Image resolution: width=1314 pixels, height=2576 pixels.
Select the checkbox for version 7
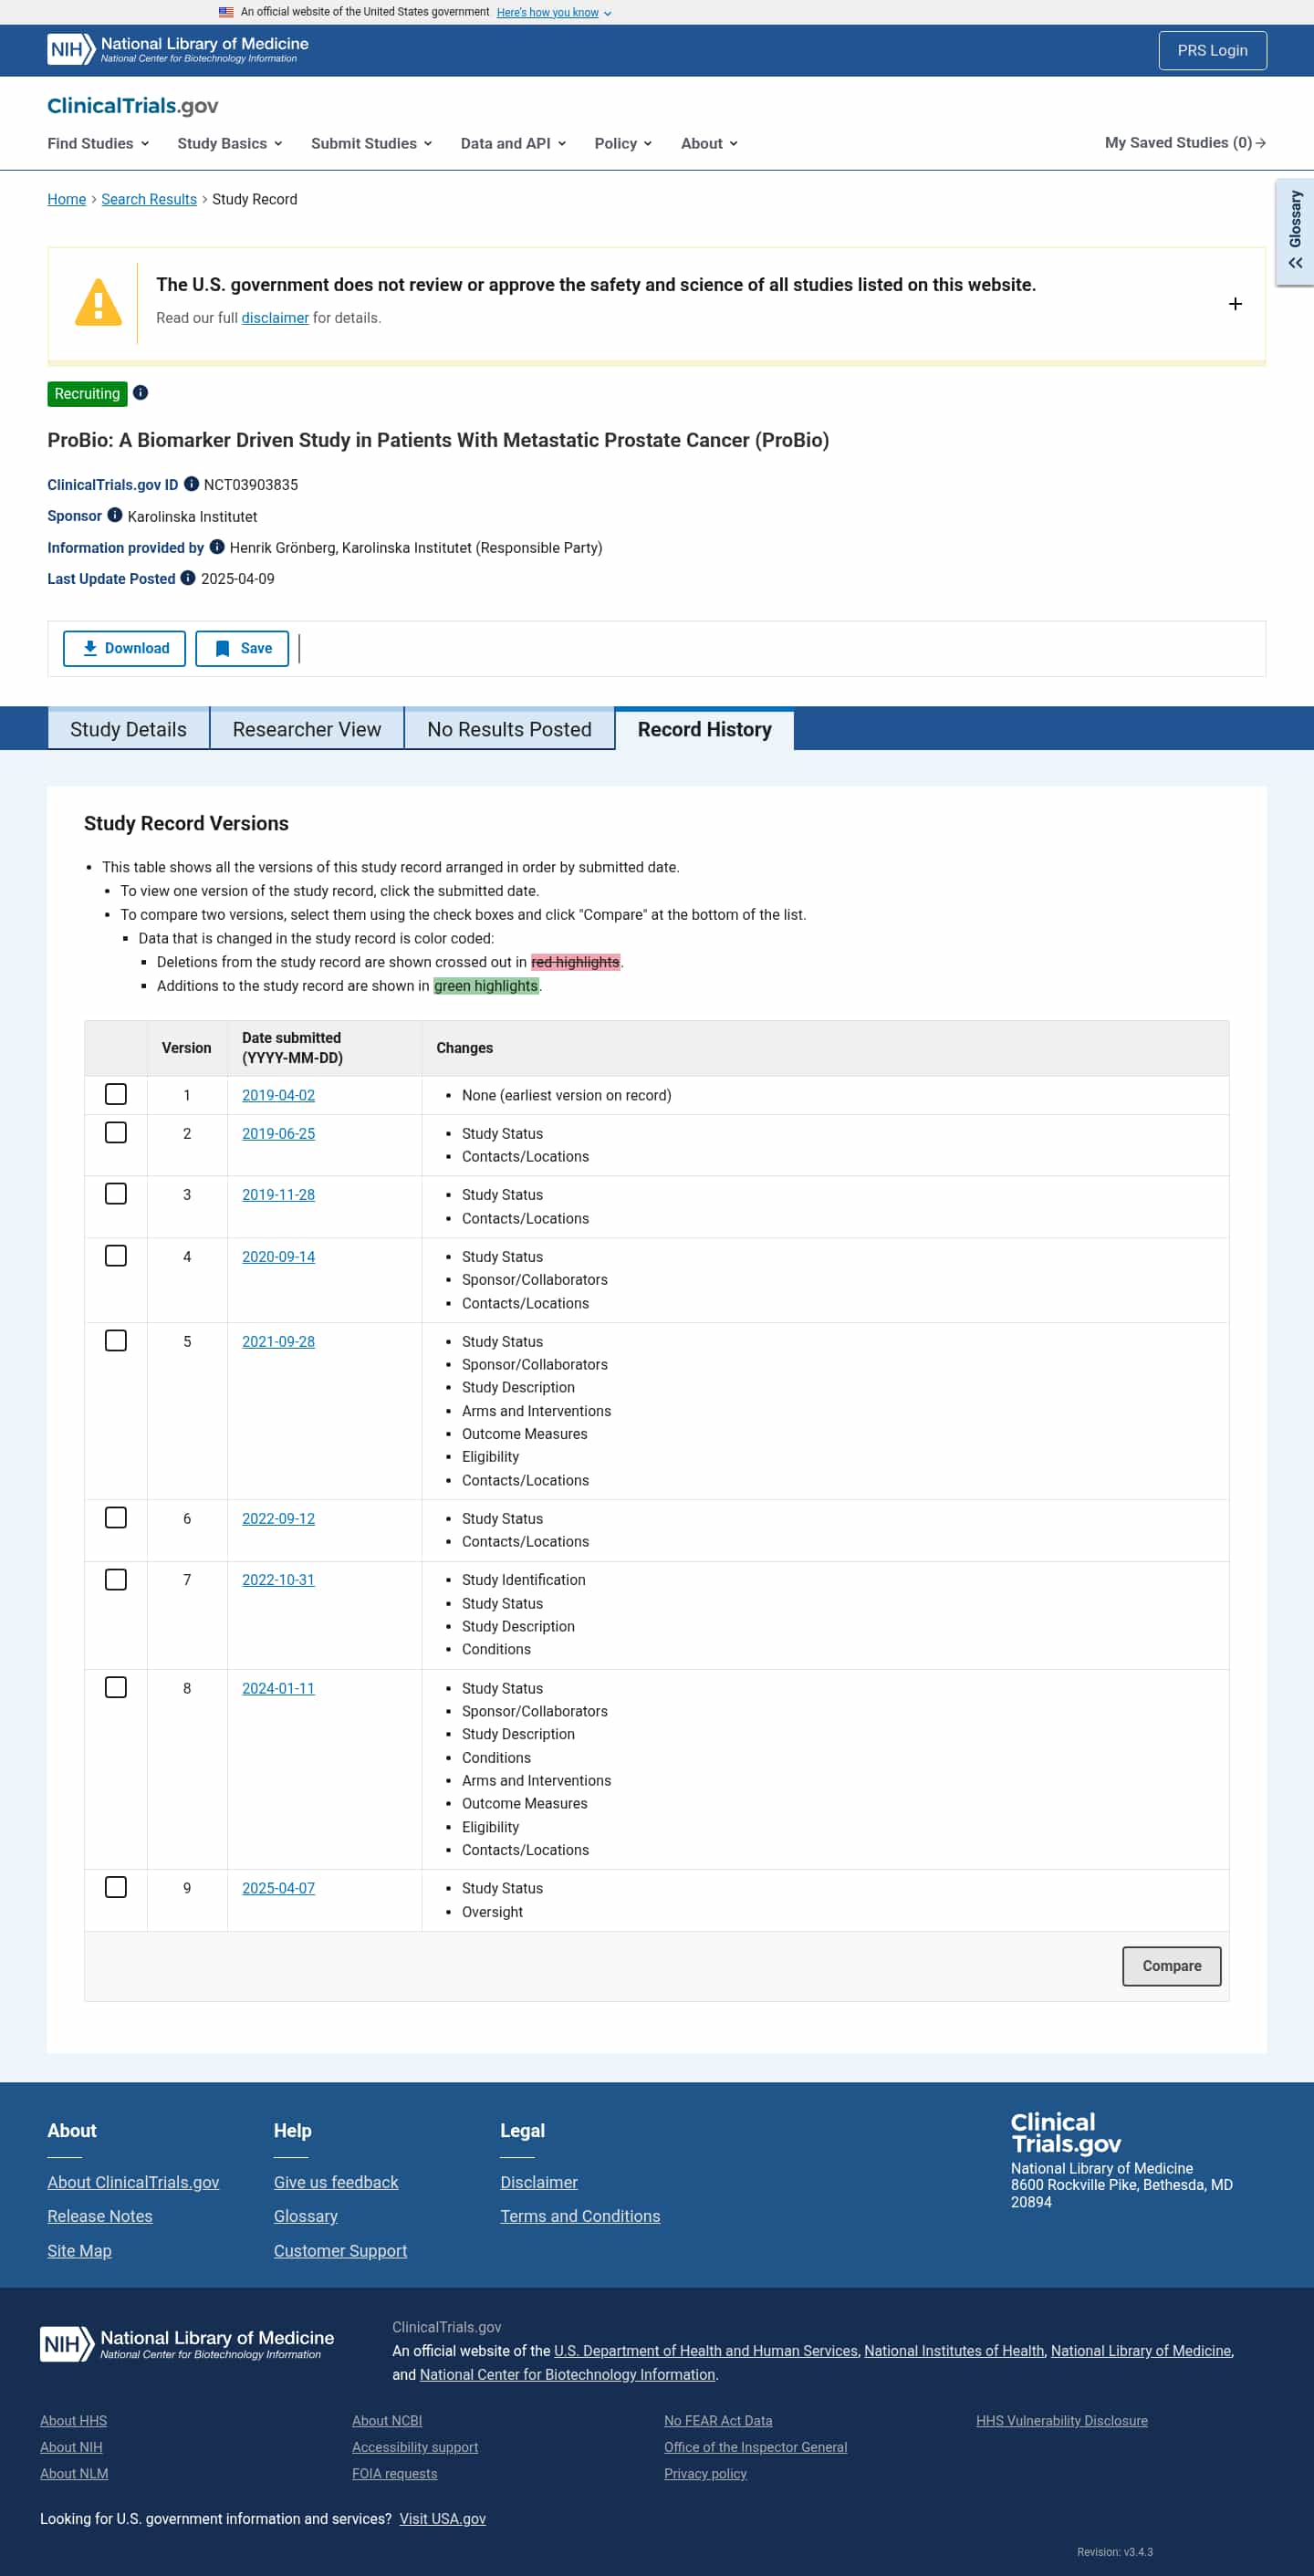click(116, 1579)
